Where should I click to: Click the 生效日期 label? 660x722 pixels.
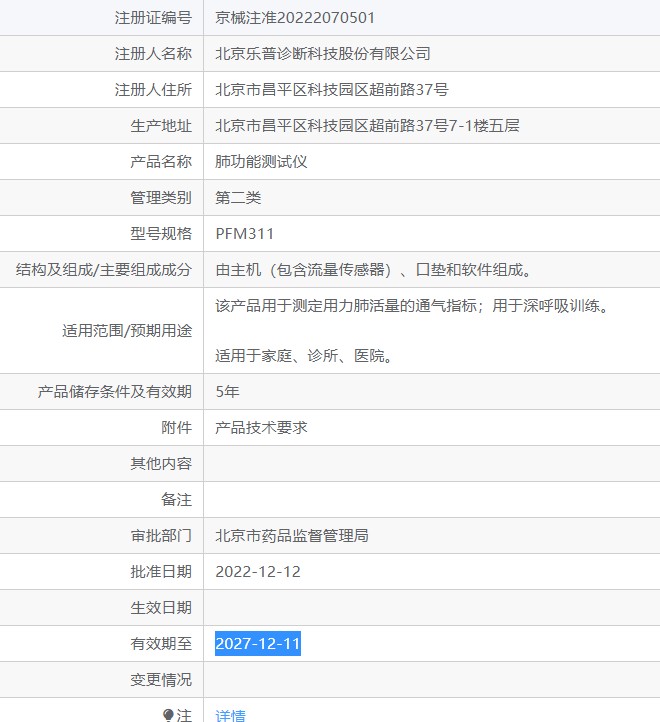(x=161, y=607)
